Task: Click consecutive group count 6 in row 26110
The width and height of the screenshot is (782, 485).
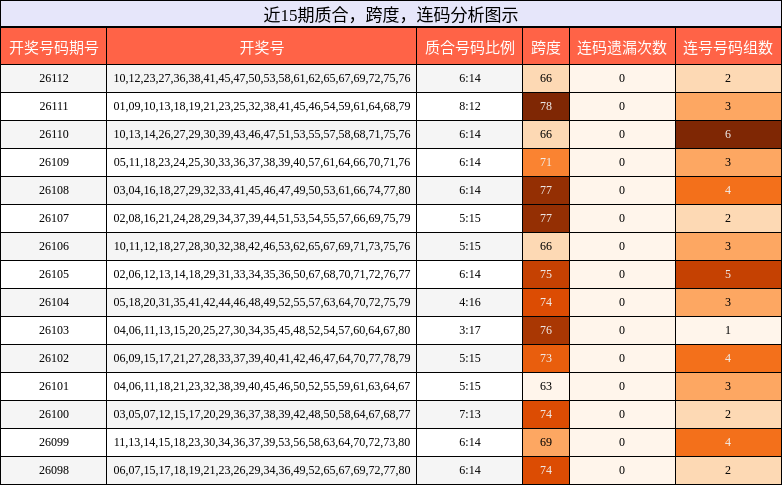Action: click(x=728, y=134)
